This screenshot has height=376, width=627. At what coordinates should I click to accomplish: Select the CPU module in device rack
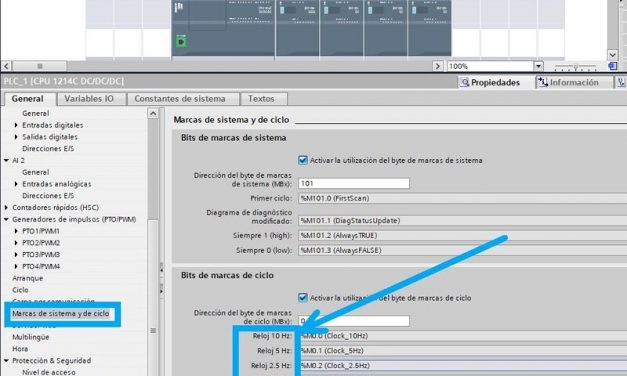pos(223,28)
